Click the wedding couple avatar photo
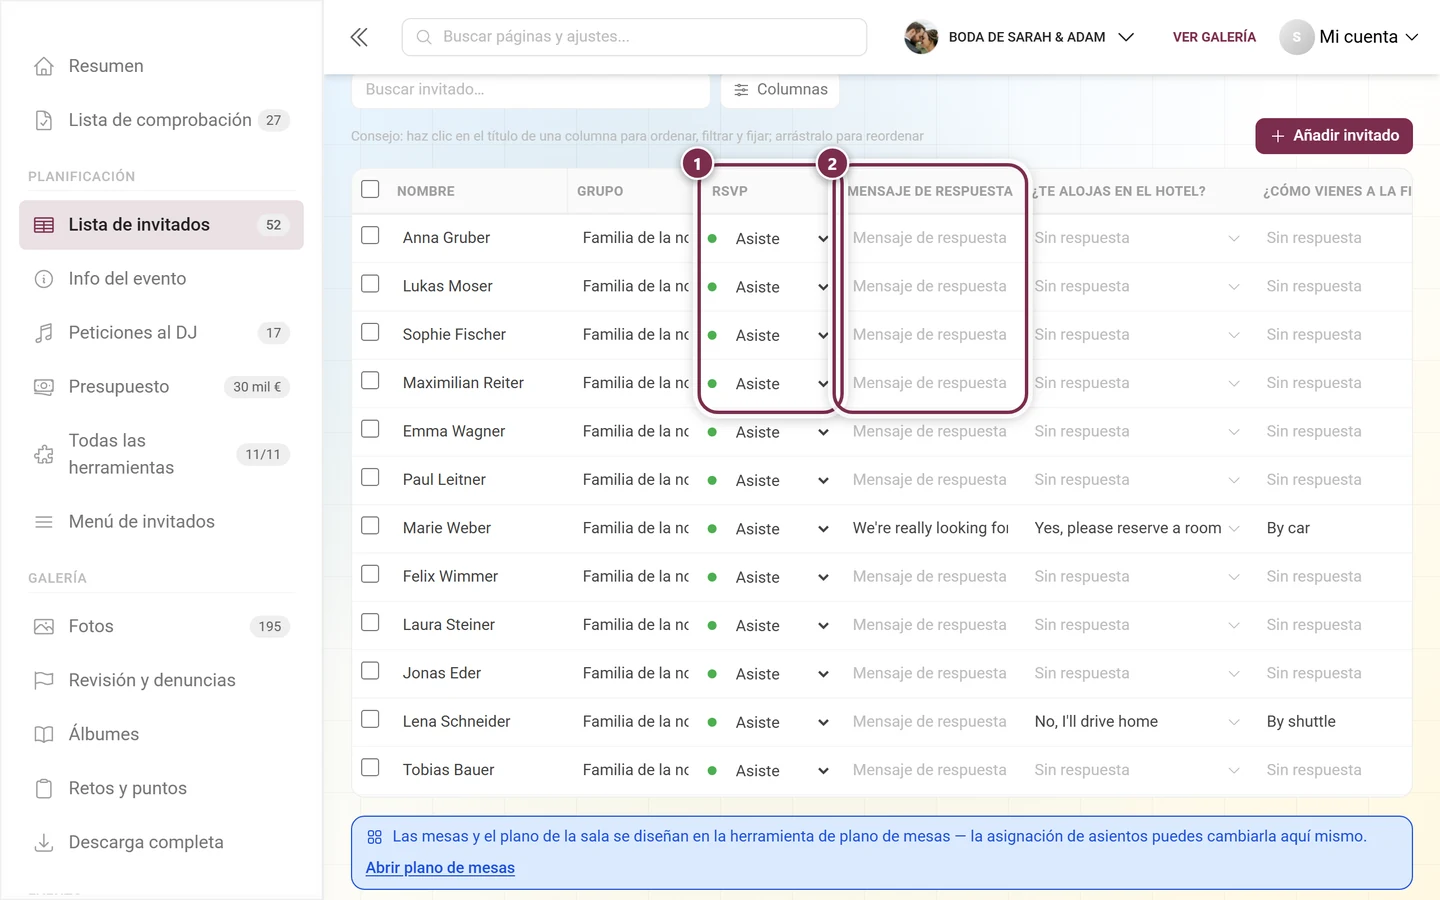The height and width of the screenshot is (900, 1440). click(921, 37)
